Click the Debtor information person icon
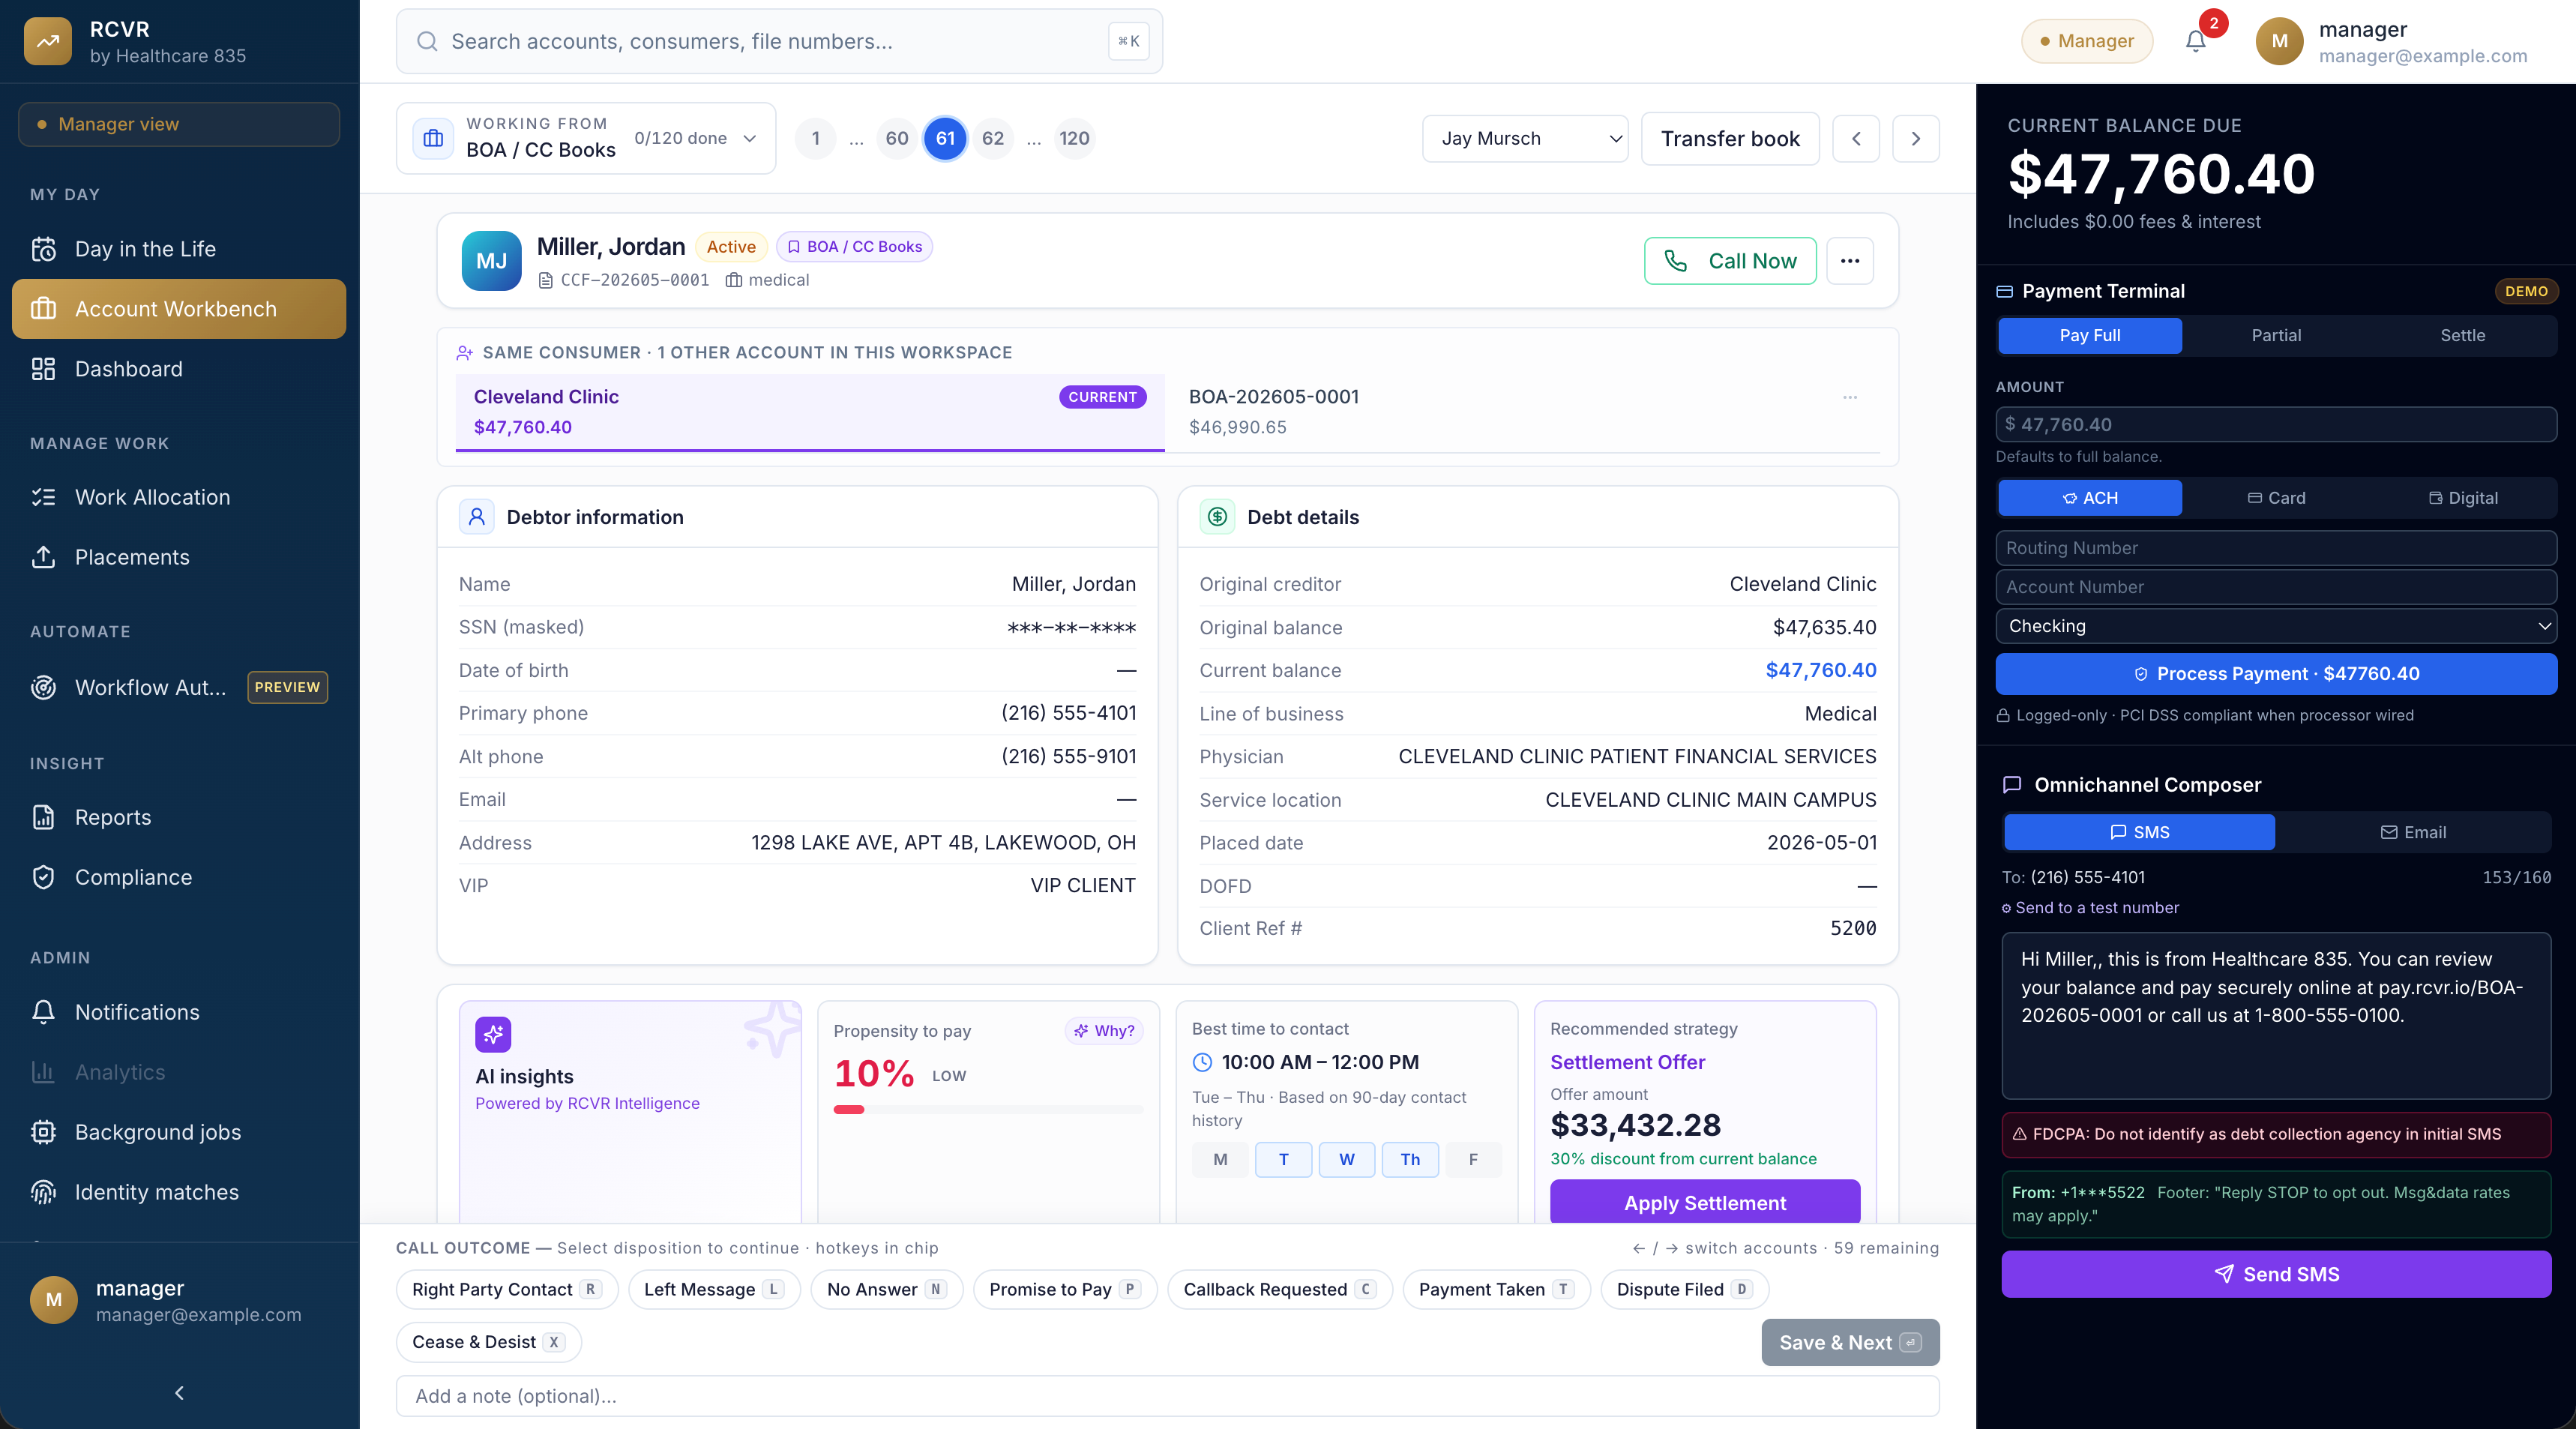This screenshot has height=1429, width=2576. click(477, 517)
